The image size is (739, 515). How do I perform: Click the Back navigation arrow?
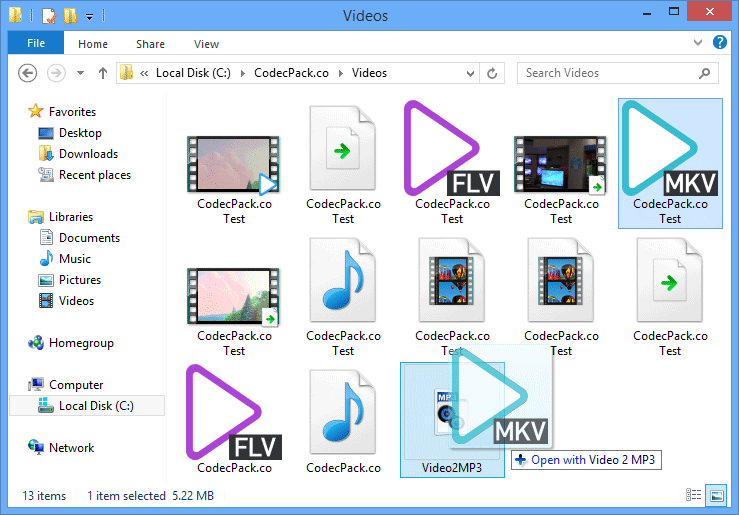click(x=27, y=73)
